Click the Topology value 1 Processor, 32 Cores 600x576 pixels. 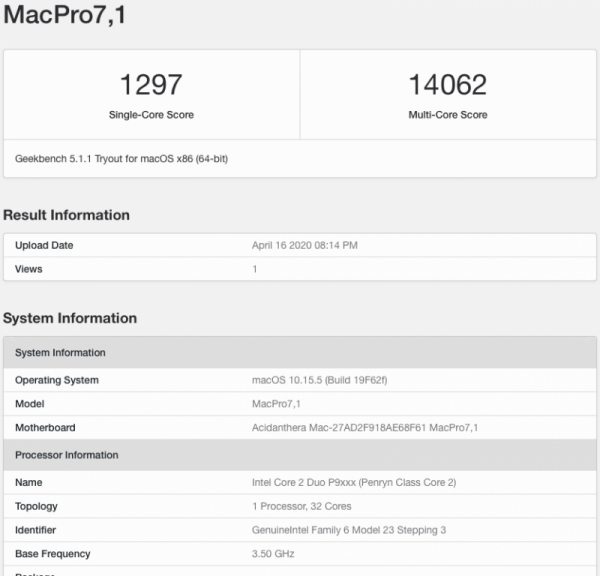[302, 506]
